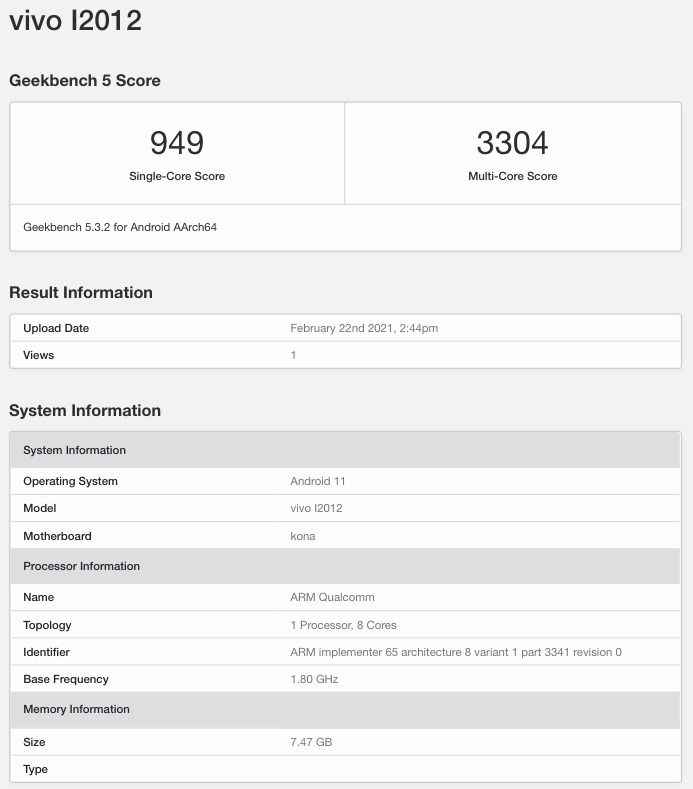Click the Processor Information header row
This screenshot has width=693, height=789.
click(345, 566)
